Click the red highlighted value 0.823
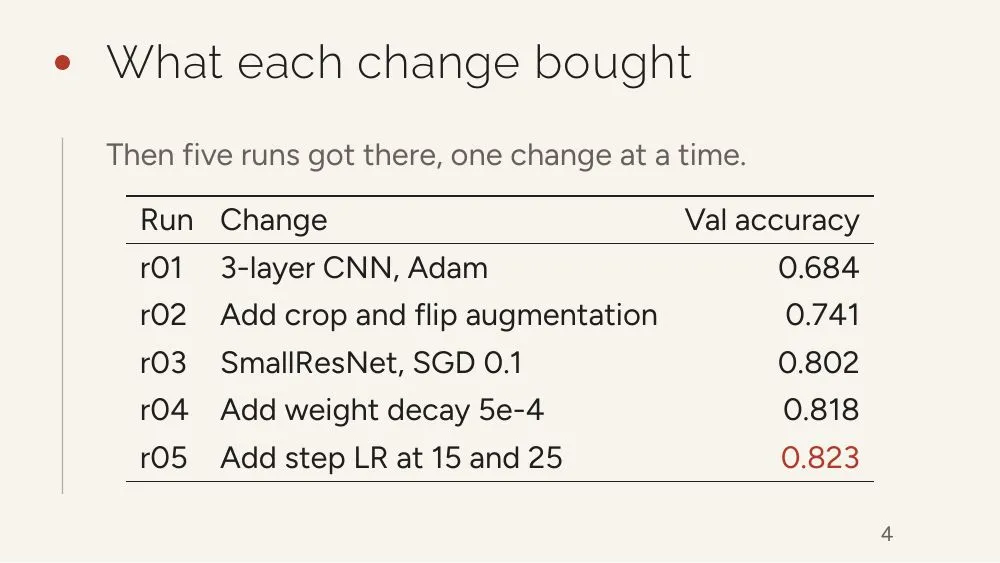The width and height of the screenshot is (1000, 563). tap(820, 458)
